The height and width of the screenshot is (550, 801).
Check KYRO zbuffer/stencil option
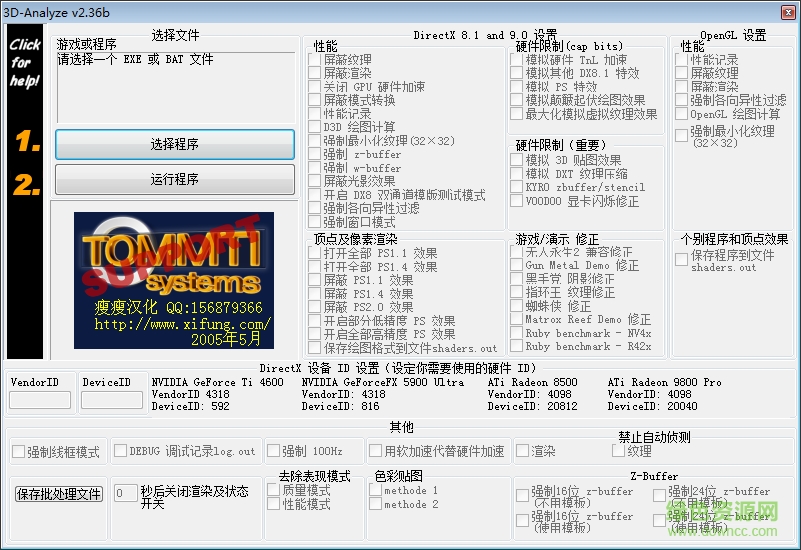pyautogui.click(x=516, y=187)
